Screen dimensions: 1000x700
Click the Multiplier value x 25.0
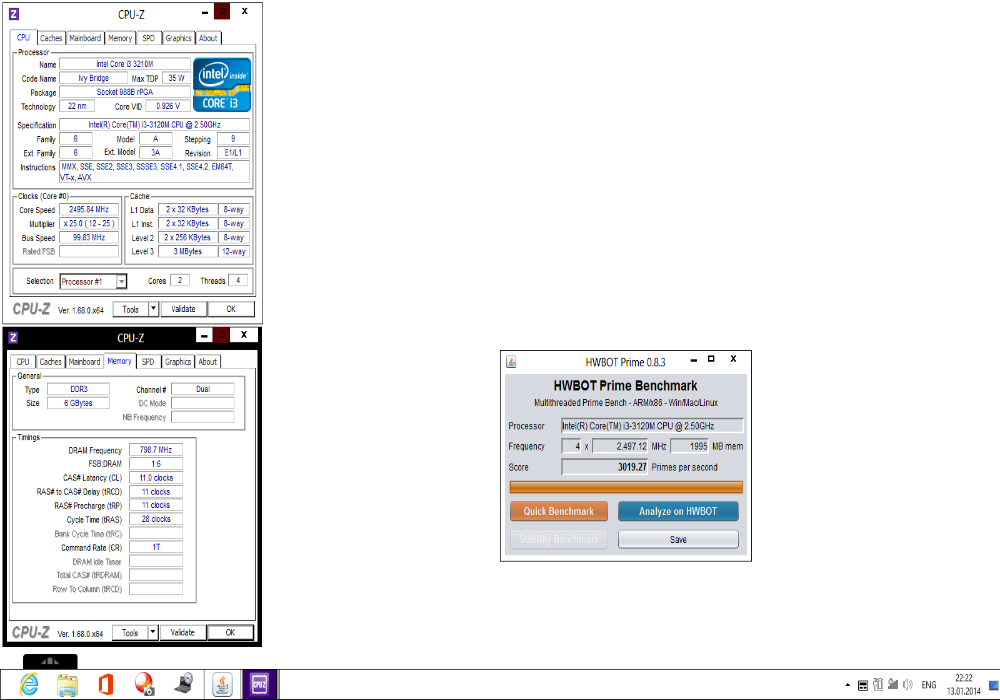89,224
